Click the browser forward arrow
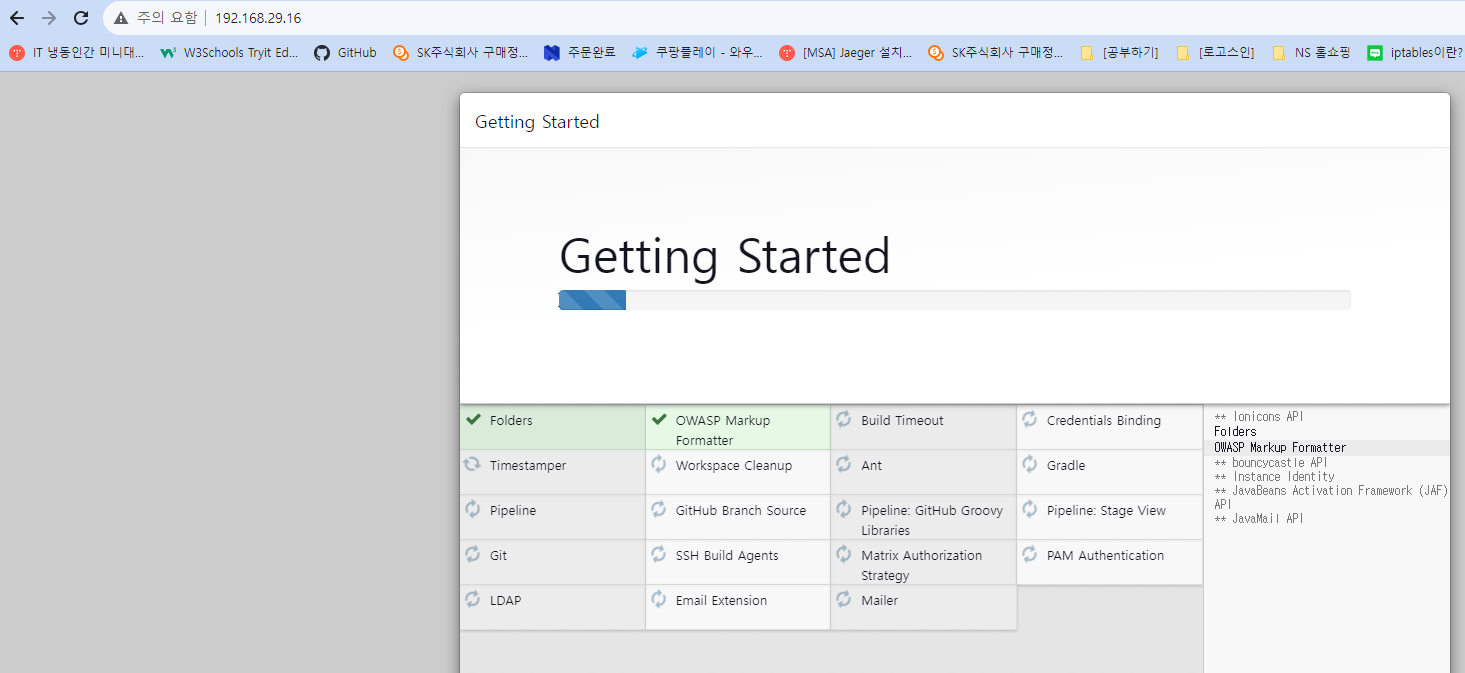 coord(49,18)
